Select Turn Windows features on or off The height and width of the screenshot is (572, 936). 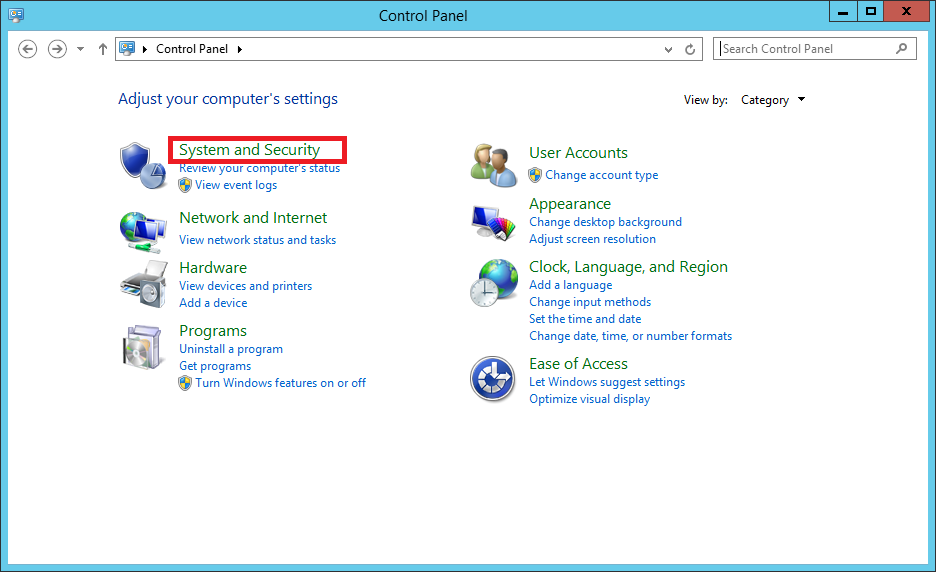(280, 383)
